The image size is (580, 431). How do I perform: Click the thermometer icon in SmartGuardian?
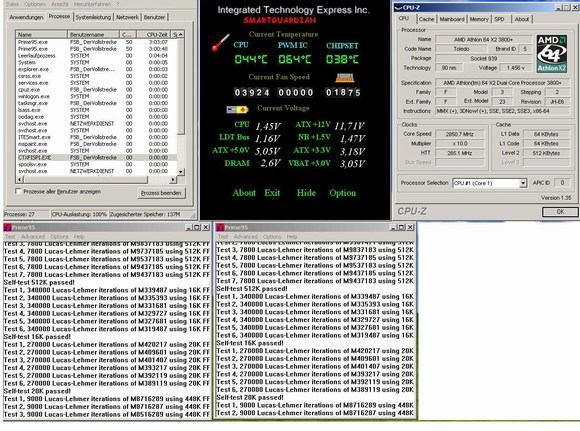tap(220, 43)
